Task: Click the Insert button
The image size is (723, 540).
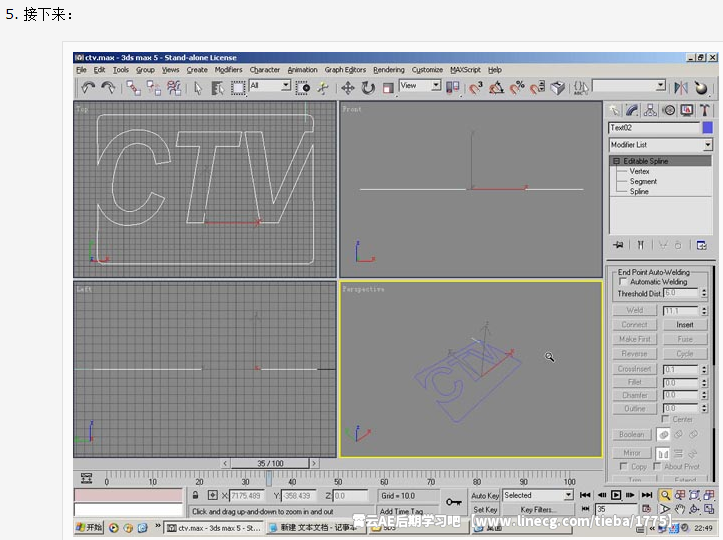Action: (x=685, y=325)
